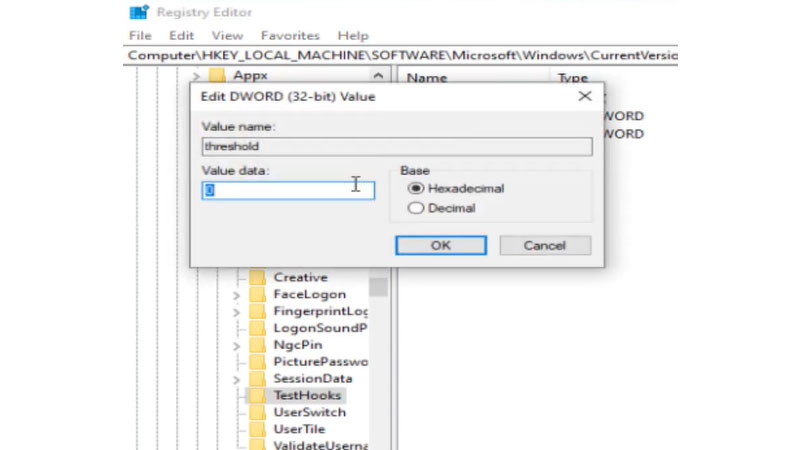Select the NgcPin folder icon
This screenshot has height=450, width=800.
pyautogui.click(x=258, y=345)
